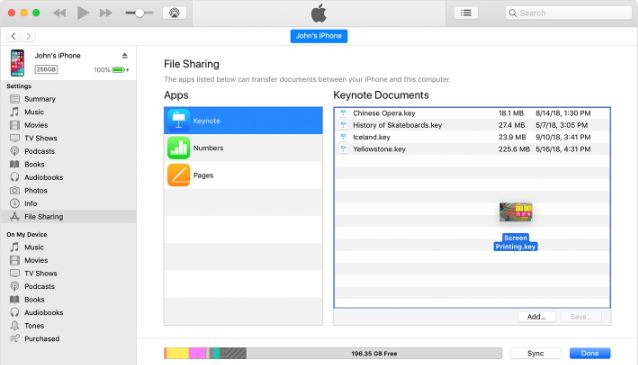The height and width of the screenshot is (365, 638).
Task: Select the Numbers app
Action: point(243,148)
